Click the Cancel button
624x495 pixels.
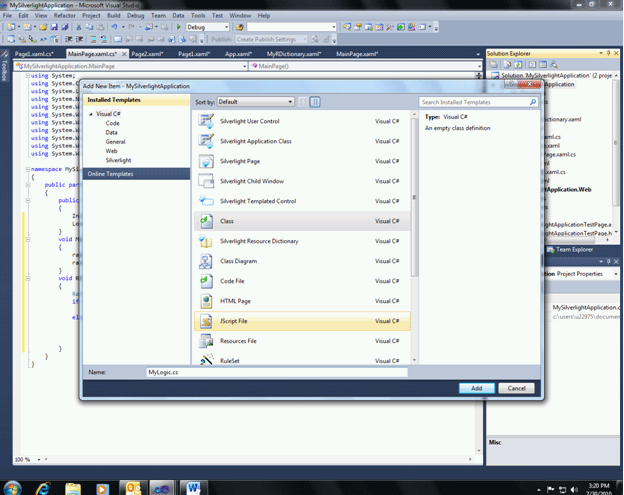pyautogui.click(x=516, y=388)
